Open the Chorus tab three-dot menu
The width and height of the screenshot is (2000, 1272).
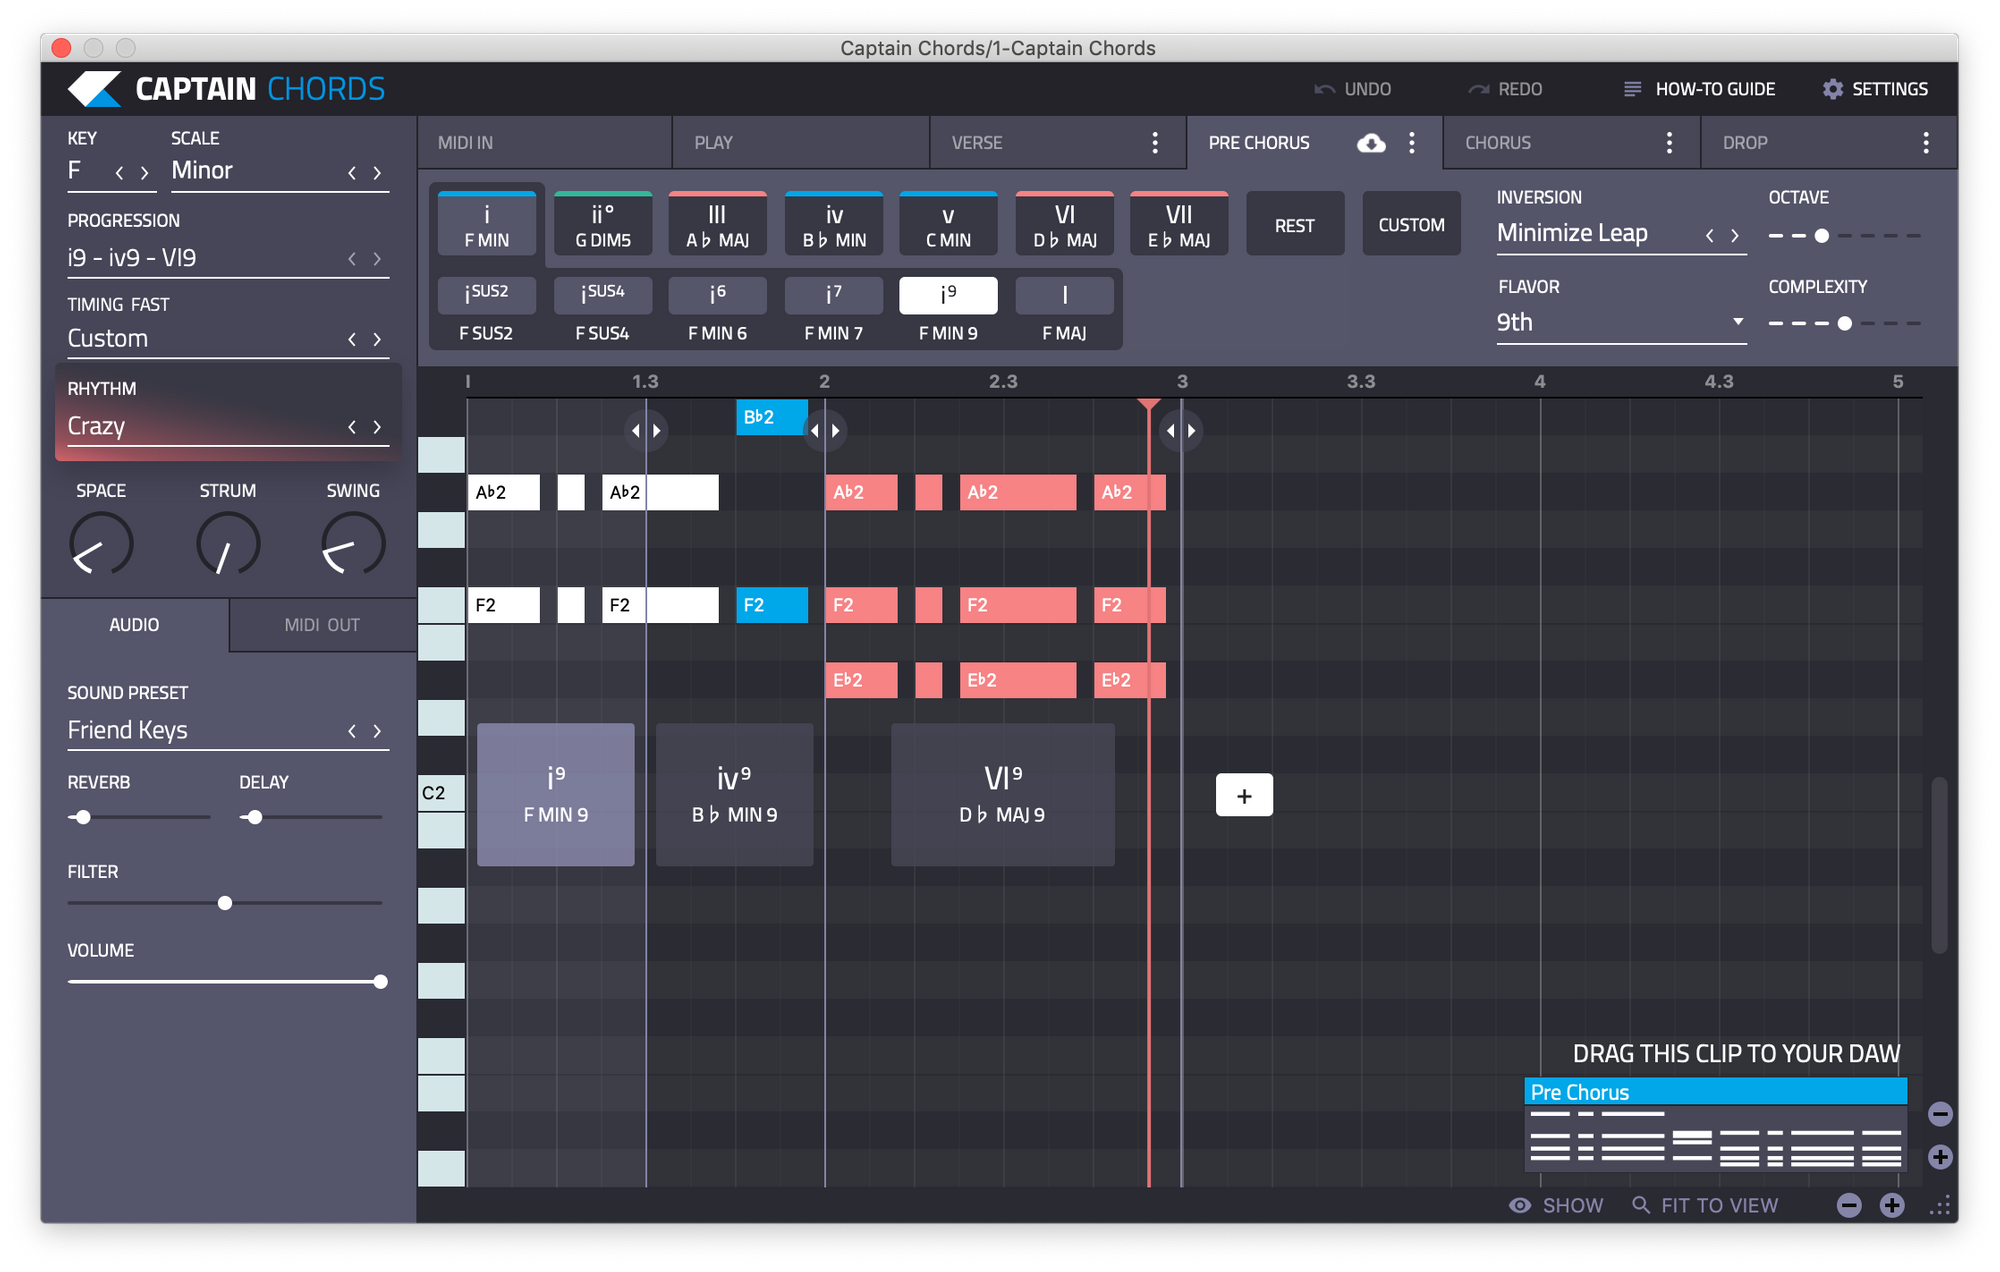coord(1669,143)
